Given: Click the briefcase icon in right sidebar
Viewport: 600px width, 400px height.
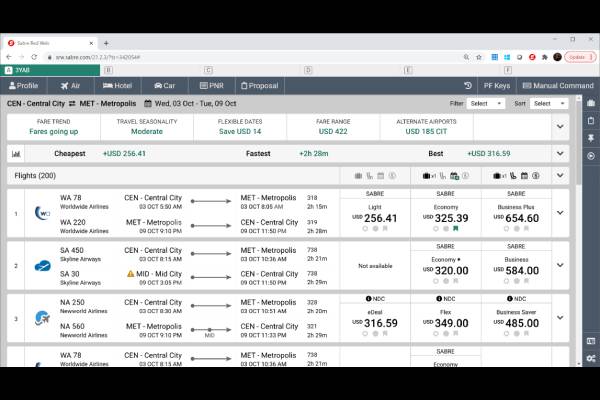Looking at the screenshot, I should (591, 103).
